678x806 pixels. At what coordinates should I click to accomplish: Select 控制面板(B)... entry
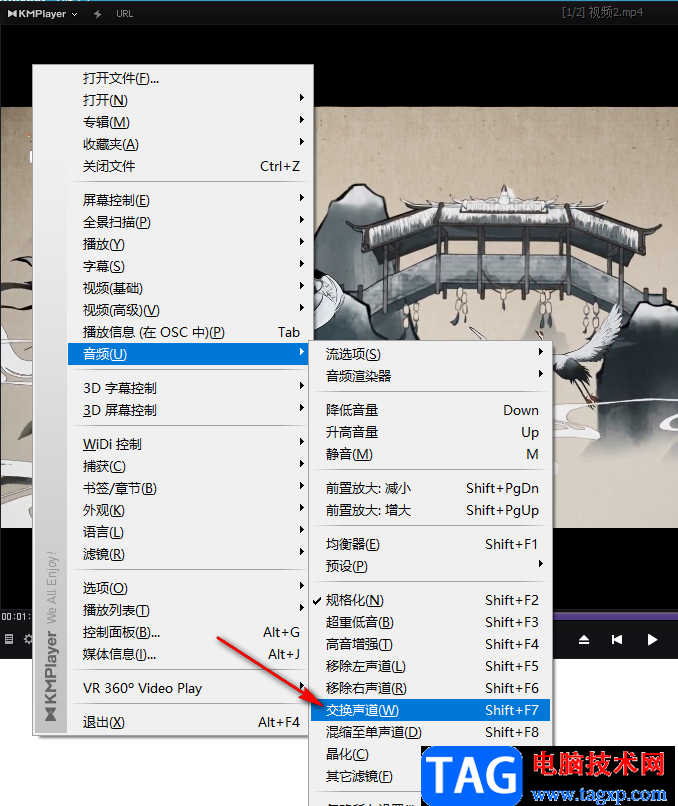click(x=190, y=632)
